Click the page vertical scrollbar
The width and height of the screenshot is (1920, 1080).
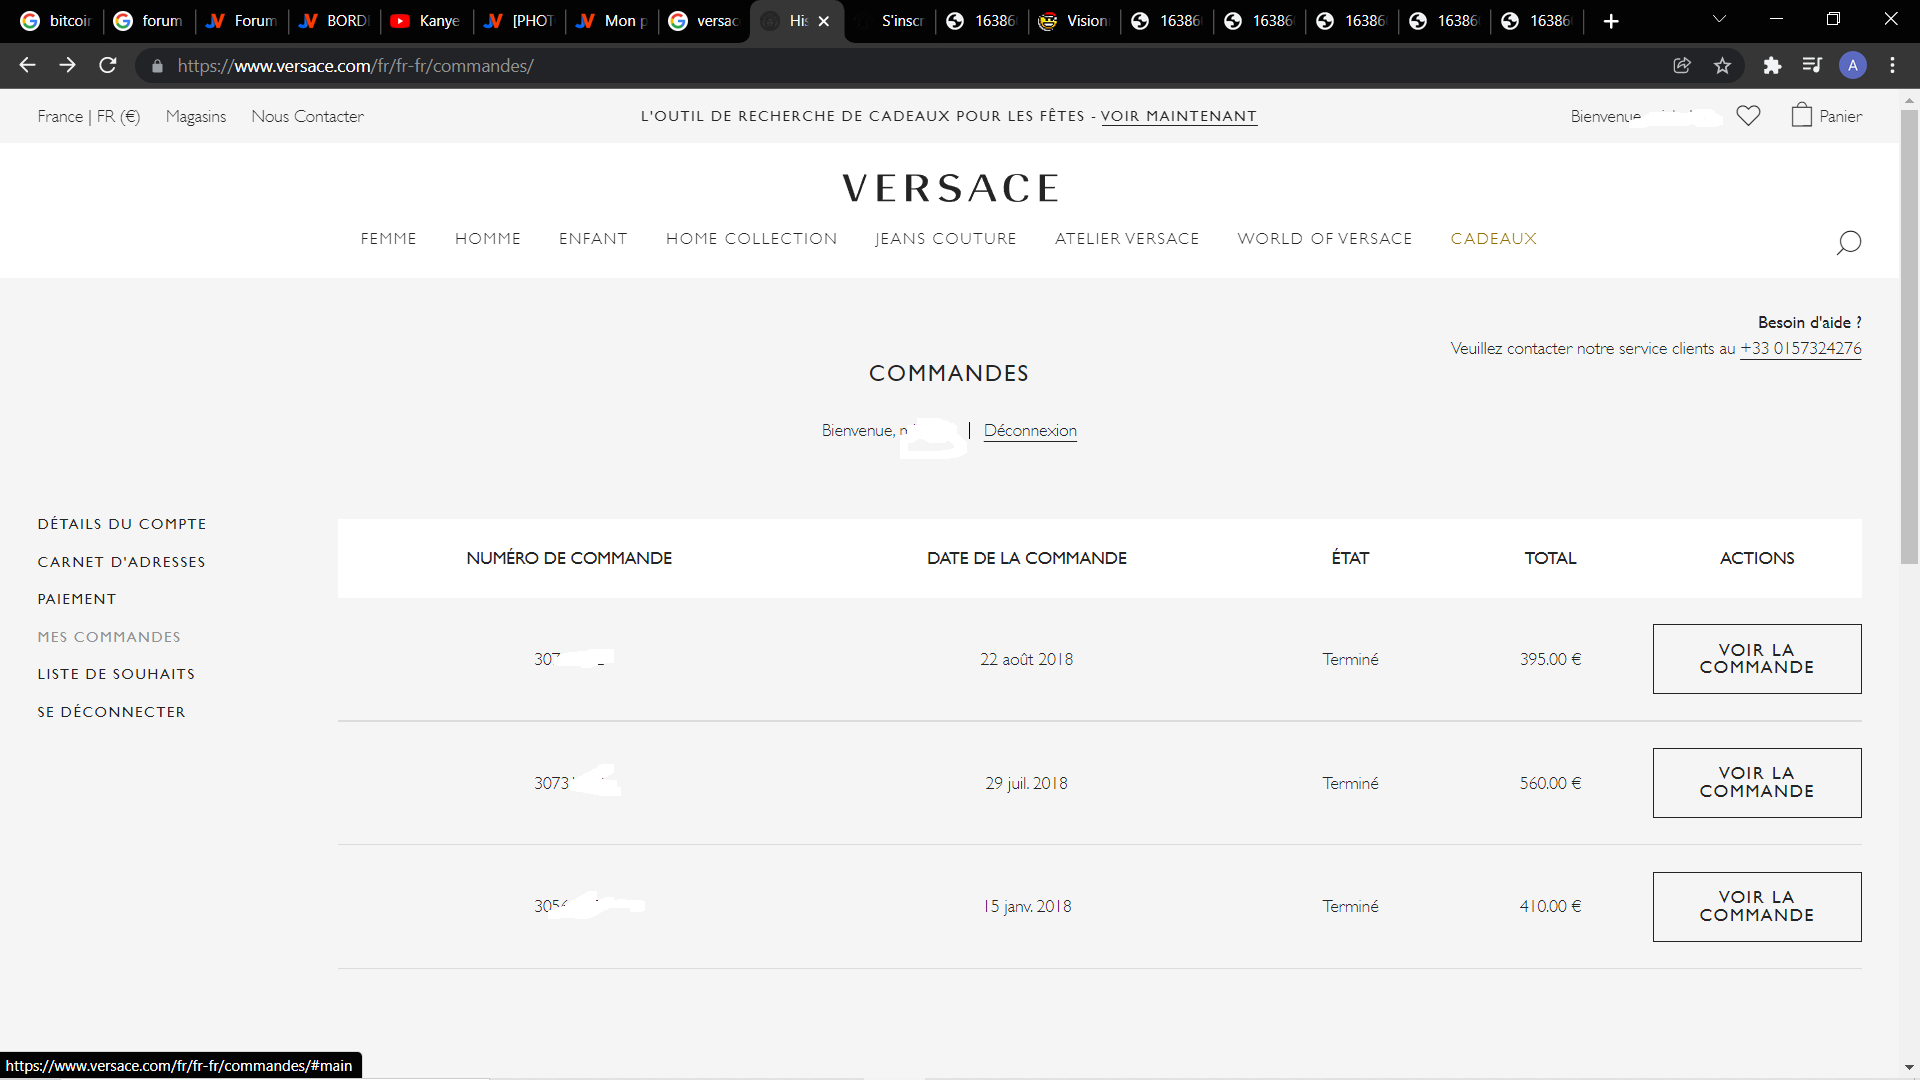[1909, 335]
